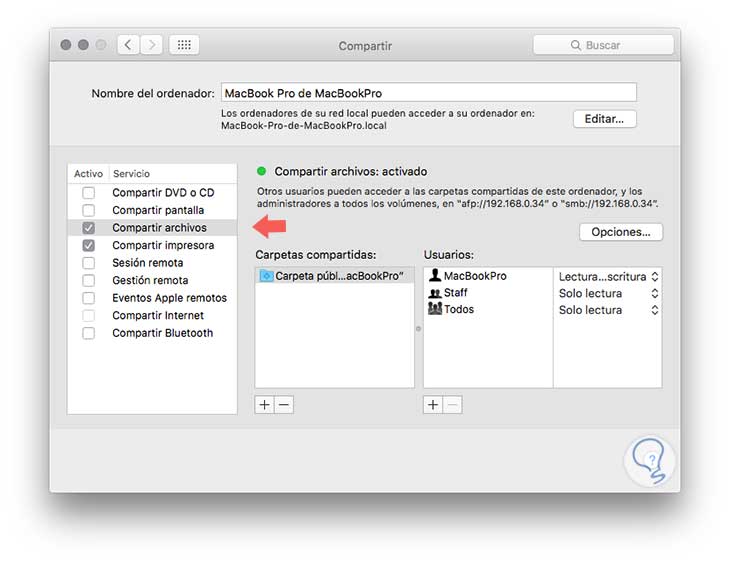Select Compartir Bluetooth service row
730x563 pixels.
click(152, 333)
